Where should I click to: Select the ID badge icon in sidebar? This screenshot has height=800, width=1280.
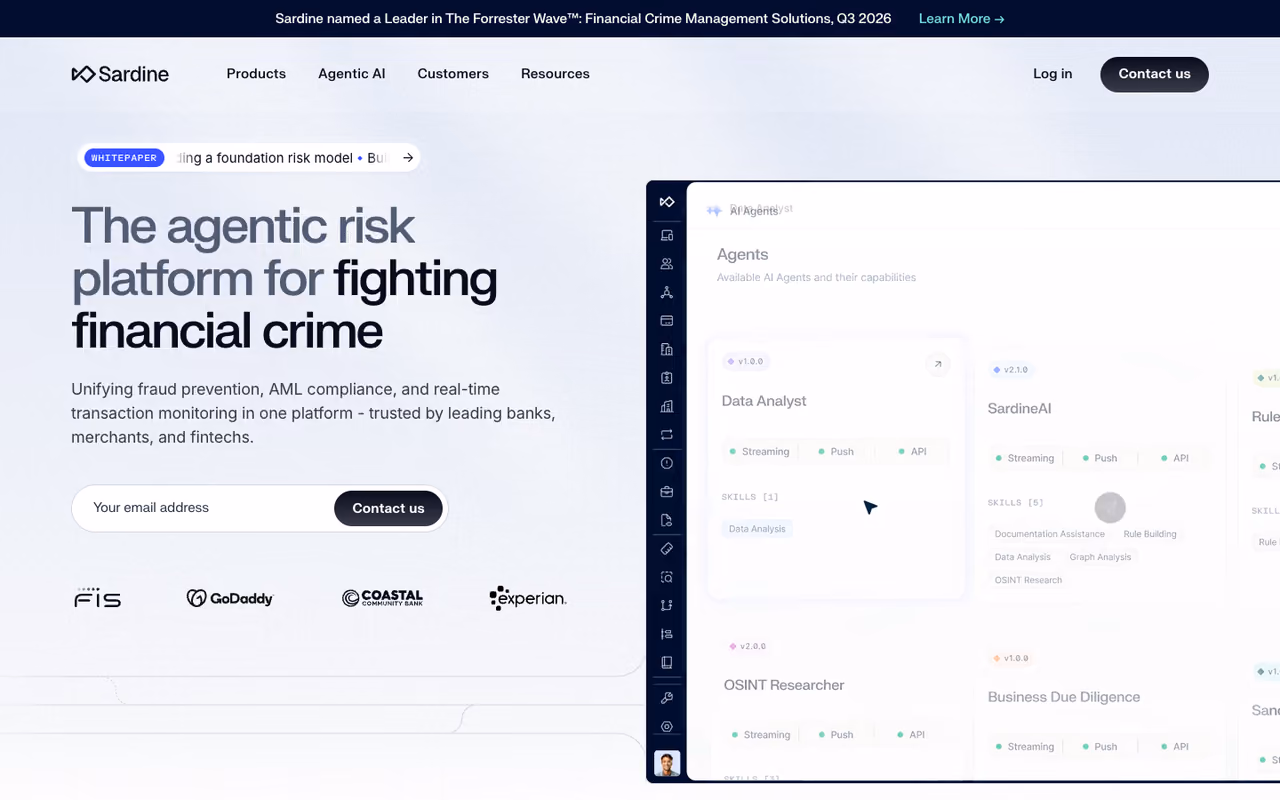point(667,378)
